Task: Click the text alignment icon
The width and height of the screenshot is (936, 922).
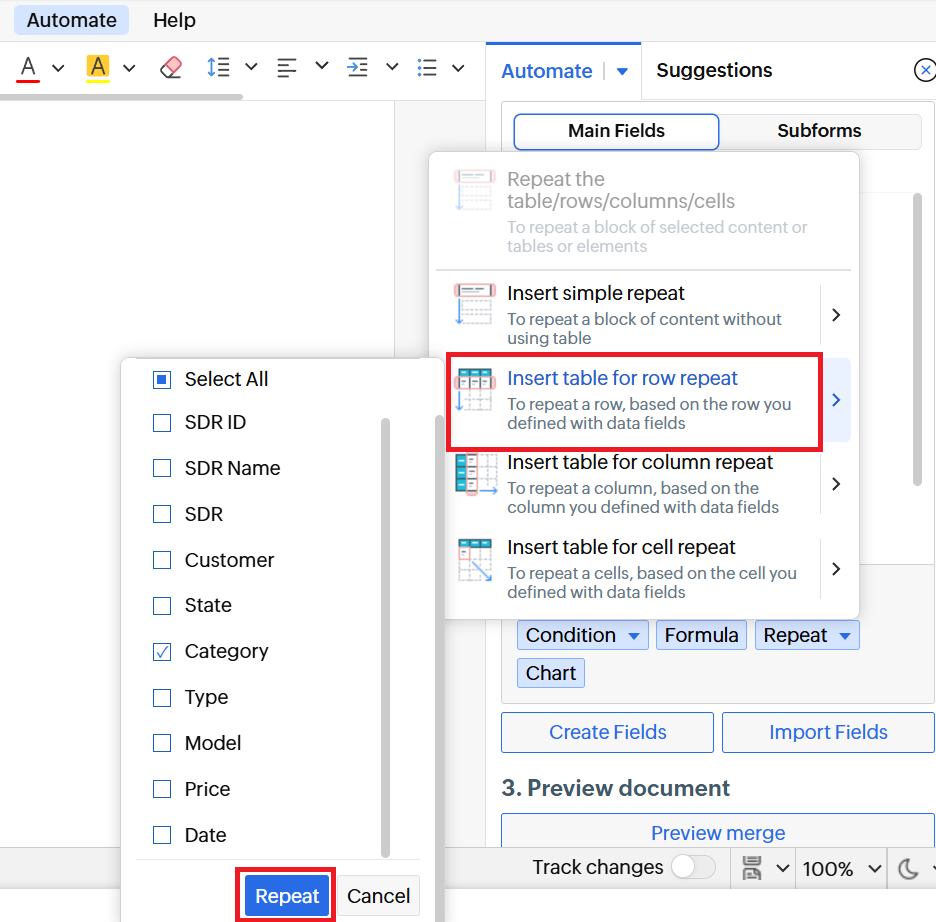Action: [x=287, y=68]
